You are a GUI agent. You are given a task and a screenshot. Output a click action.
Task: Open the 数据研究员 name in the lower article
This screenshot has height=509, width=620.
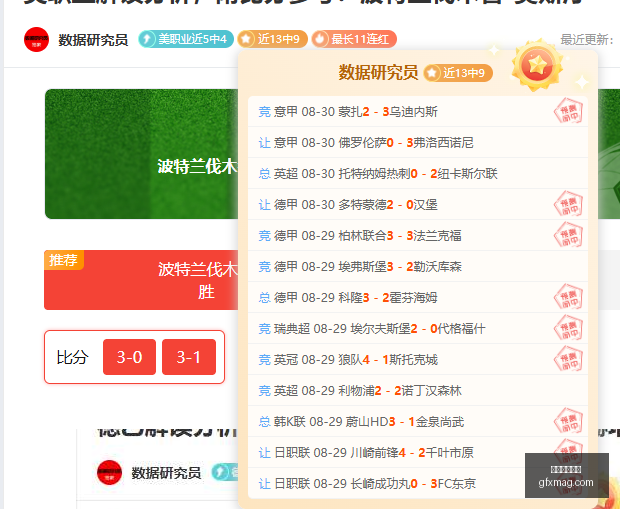coord(166,473)
